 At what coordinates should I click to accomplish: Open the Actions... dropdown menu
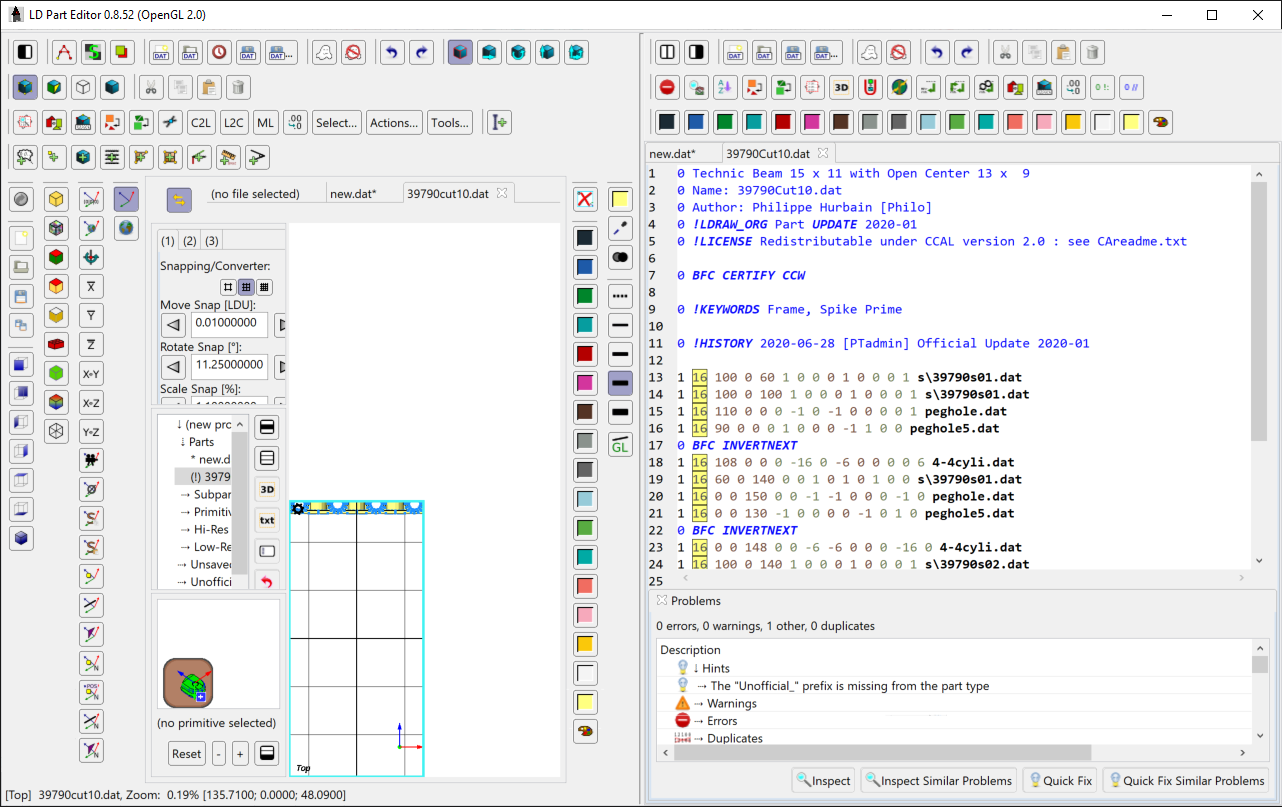[394, 123]
